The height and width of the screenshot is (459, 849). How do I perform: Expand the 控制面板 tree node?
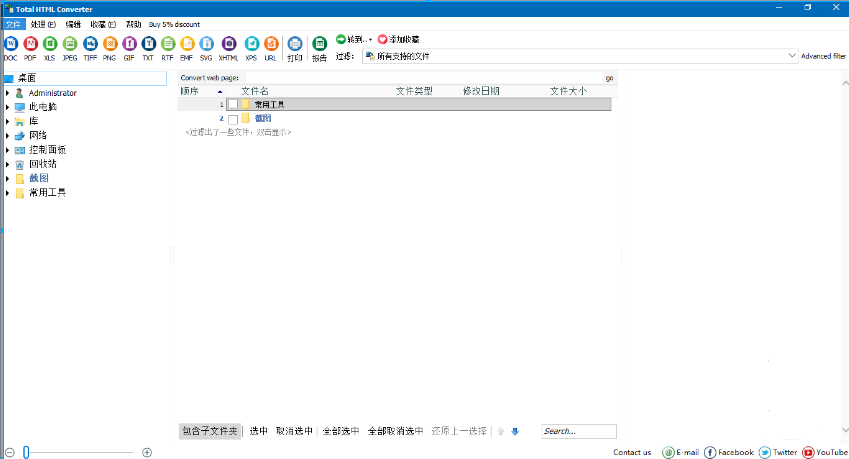(x=8, y=150)
